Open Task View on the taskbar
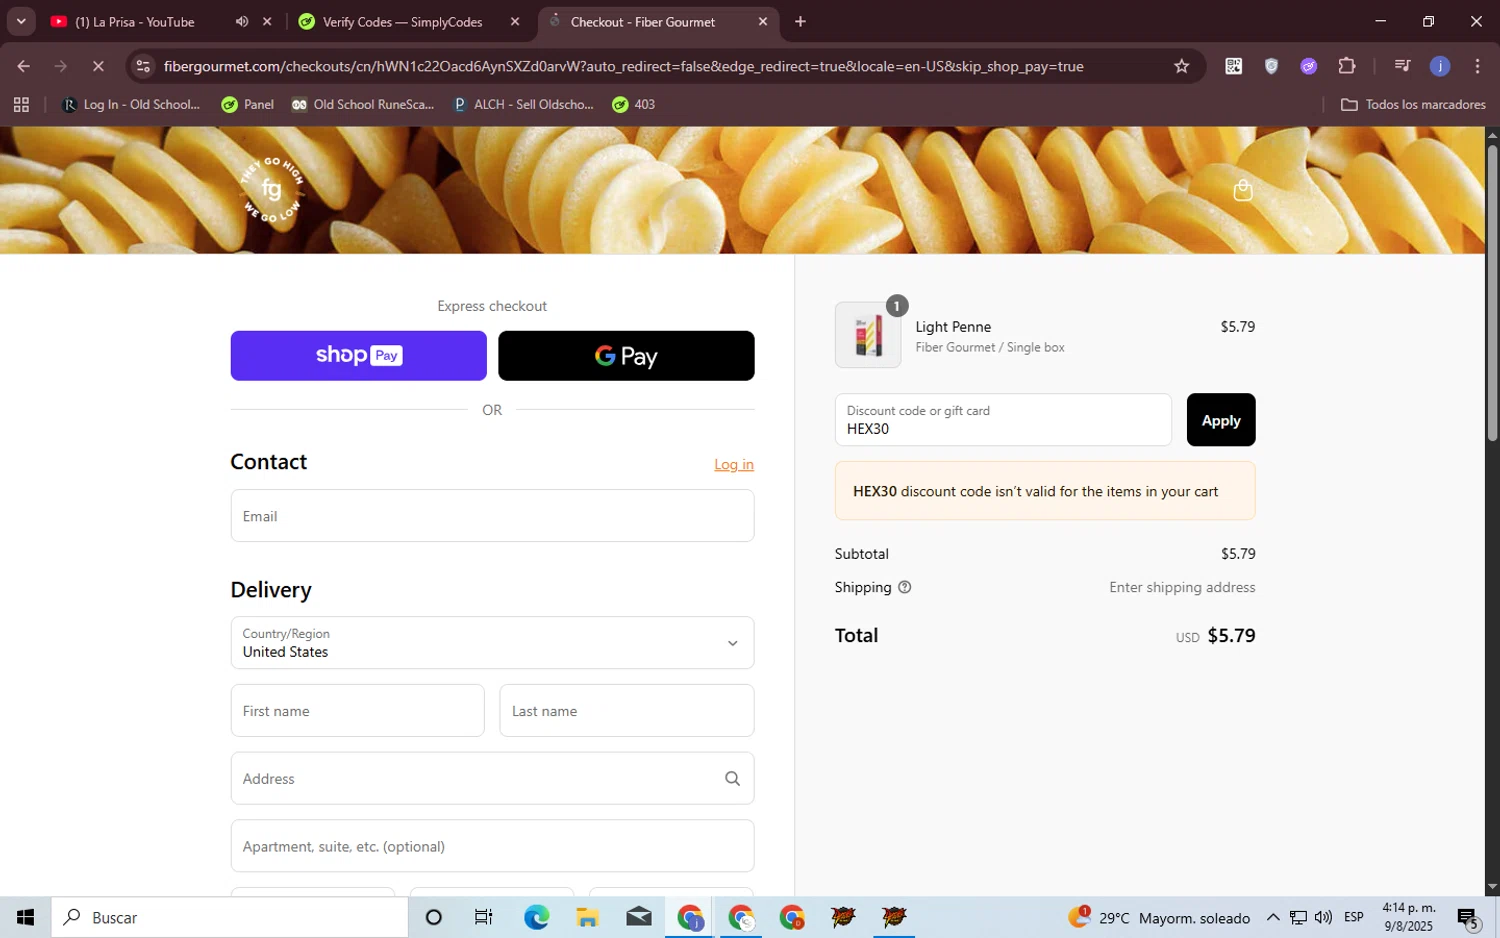 [484, 917]
